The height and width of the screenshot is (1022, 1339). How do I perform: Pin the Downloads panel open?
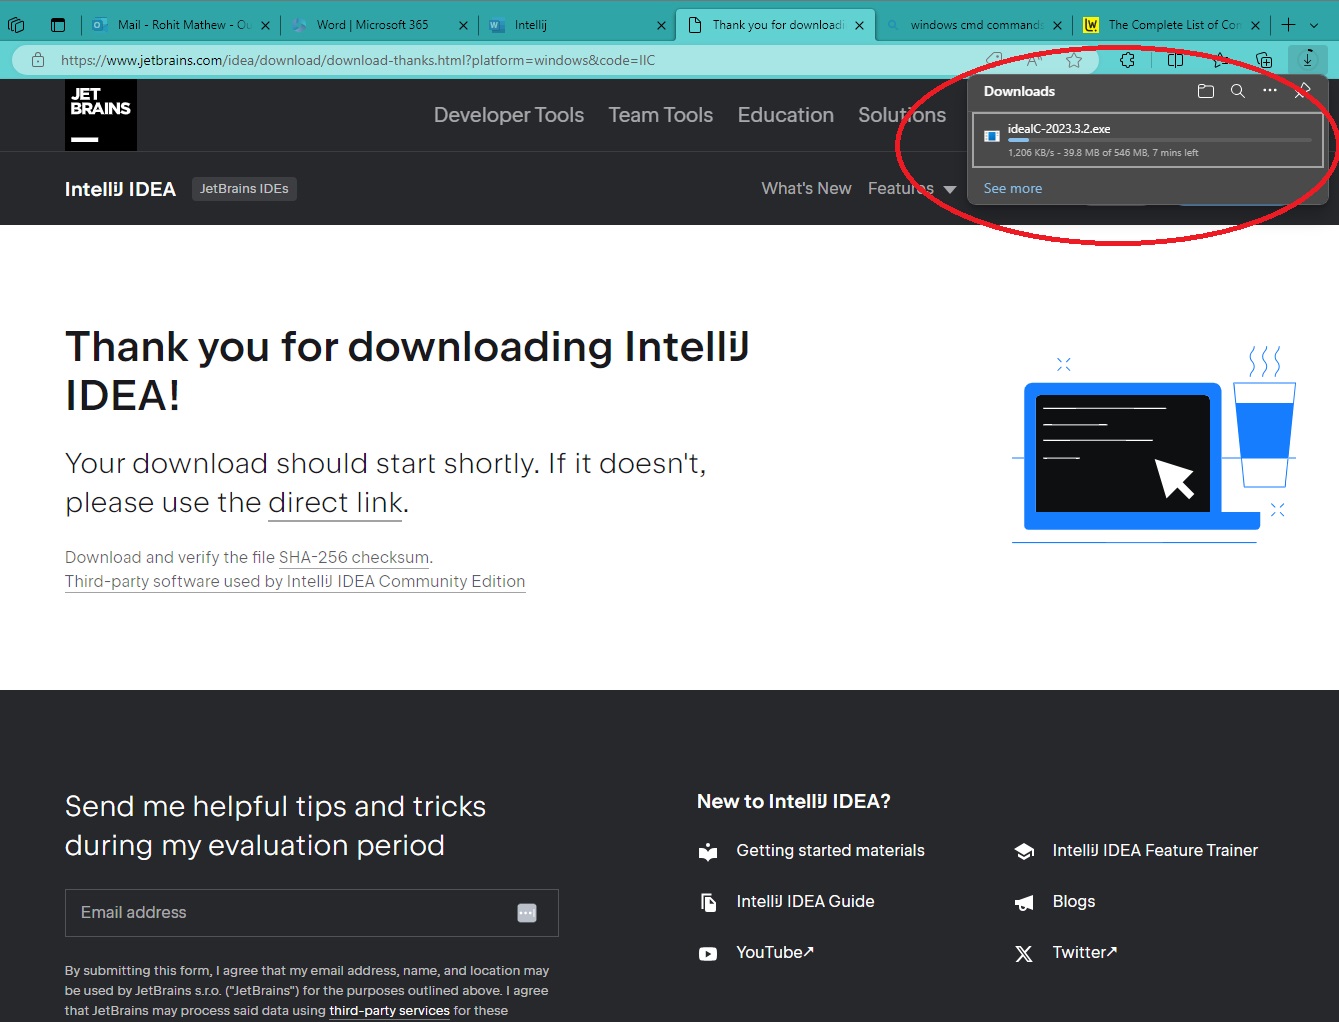click(1303, 91)
